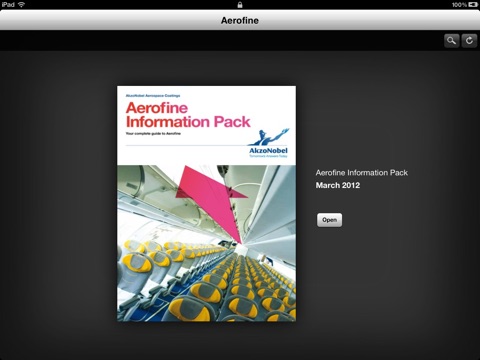Select the 'March 2012' date text
Screen dimensions: 480x360
[338, 185]
